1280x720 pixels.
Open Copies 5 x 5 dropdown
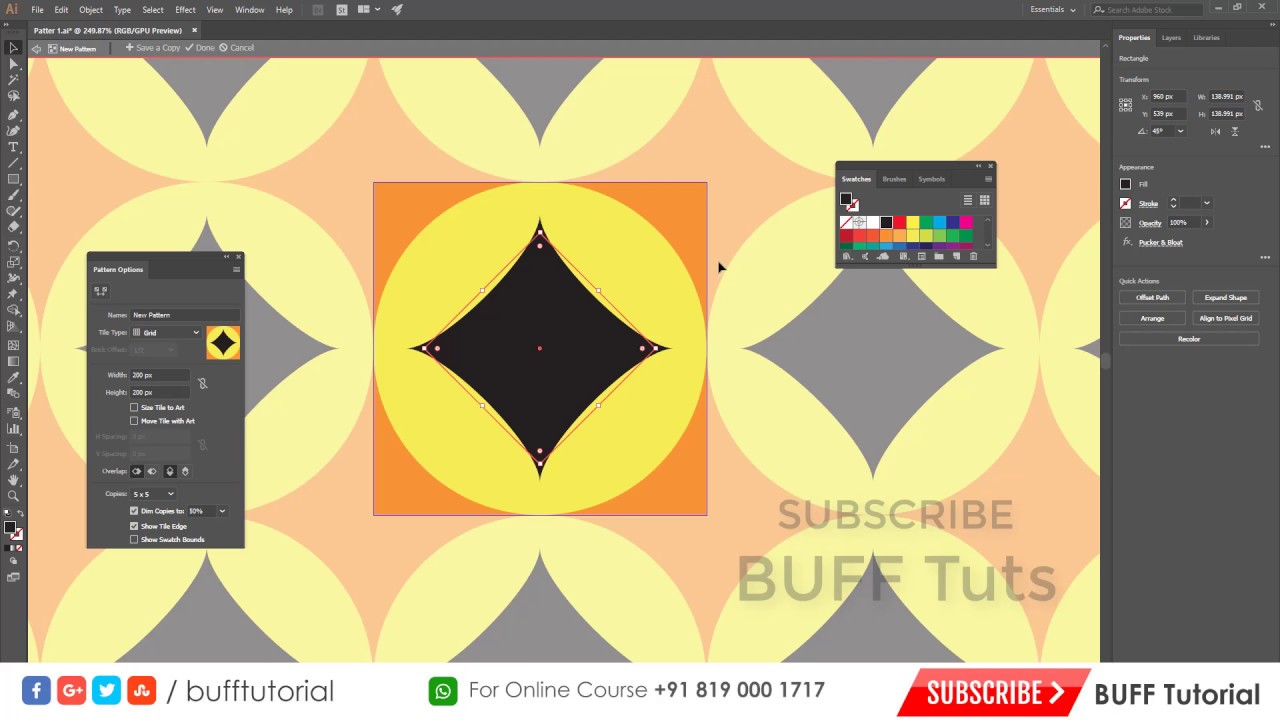[x=153, y=494]
